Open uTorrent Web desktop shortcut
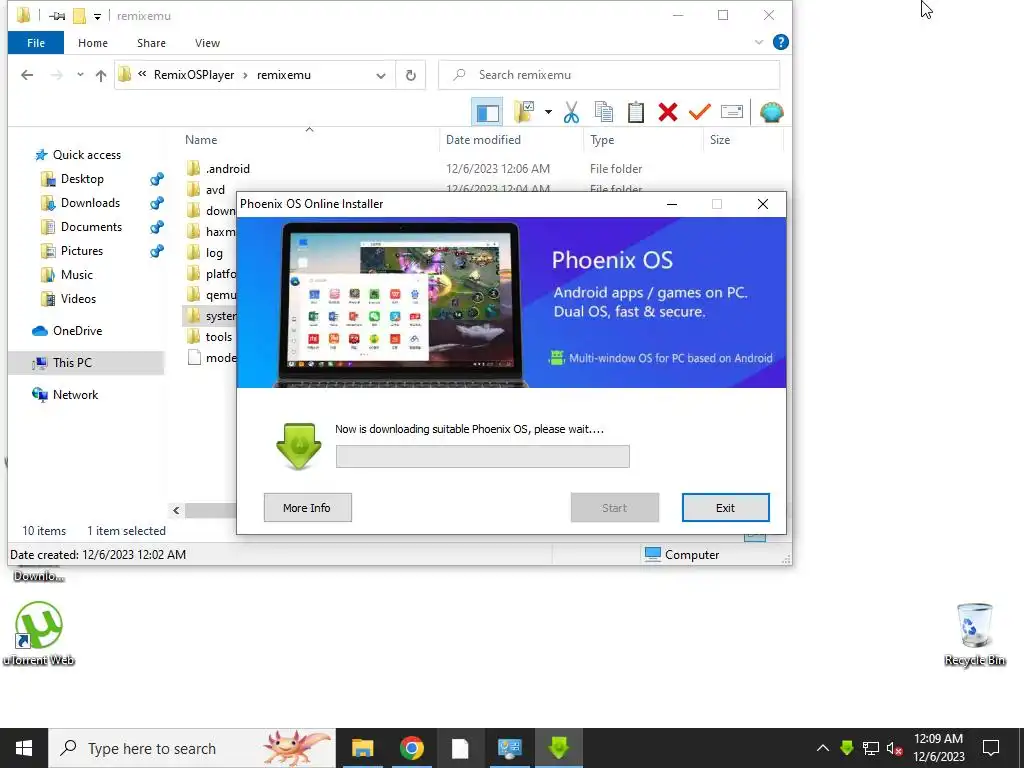This screenshot has height=768, width=1024. (x=39, y=633)
